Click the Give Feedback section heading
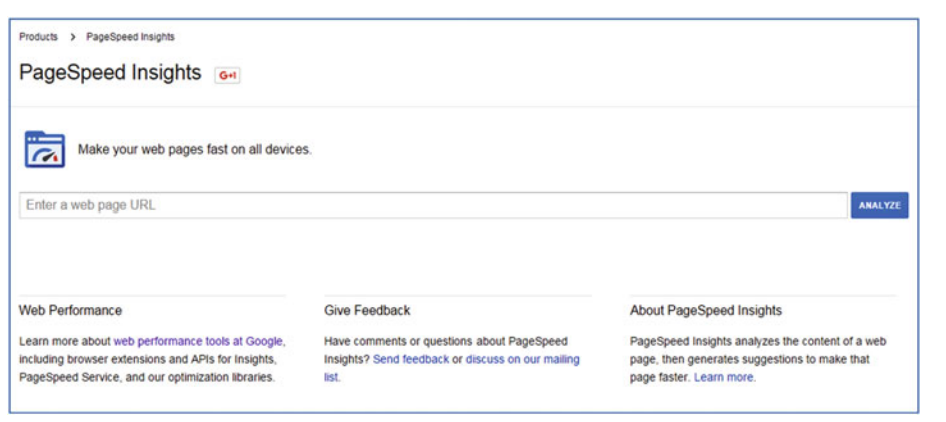The width and height of the screenshot is (946, 422). [x=367, y=310]
